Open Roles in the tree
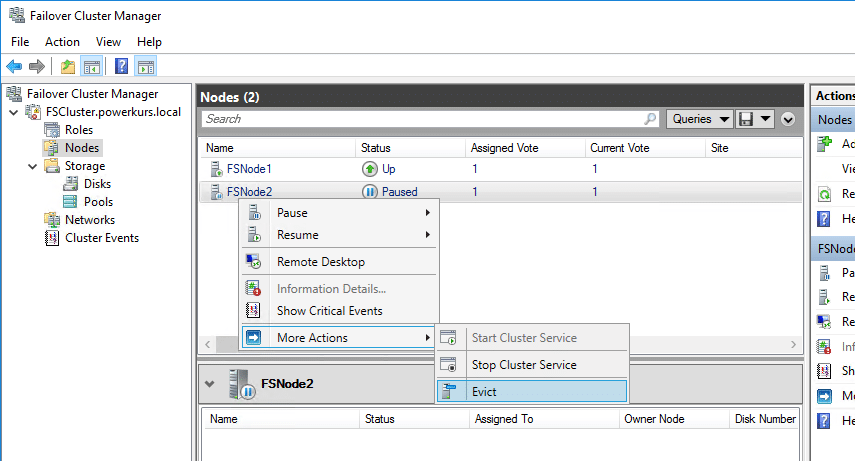855x461 pixels. pos(79,130)
